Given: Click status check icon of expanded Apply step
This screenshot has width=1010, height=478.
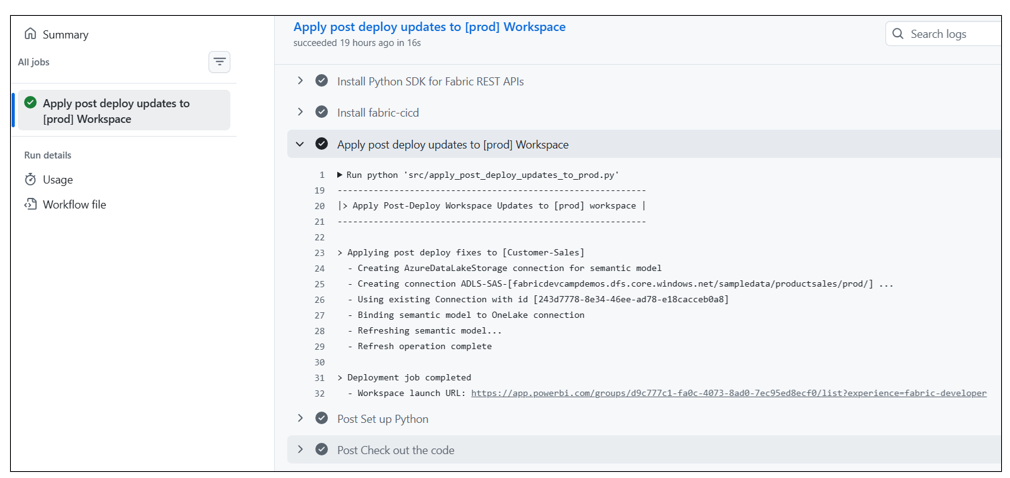Looking at the screenshot, I should (321, 144).
